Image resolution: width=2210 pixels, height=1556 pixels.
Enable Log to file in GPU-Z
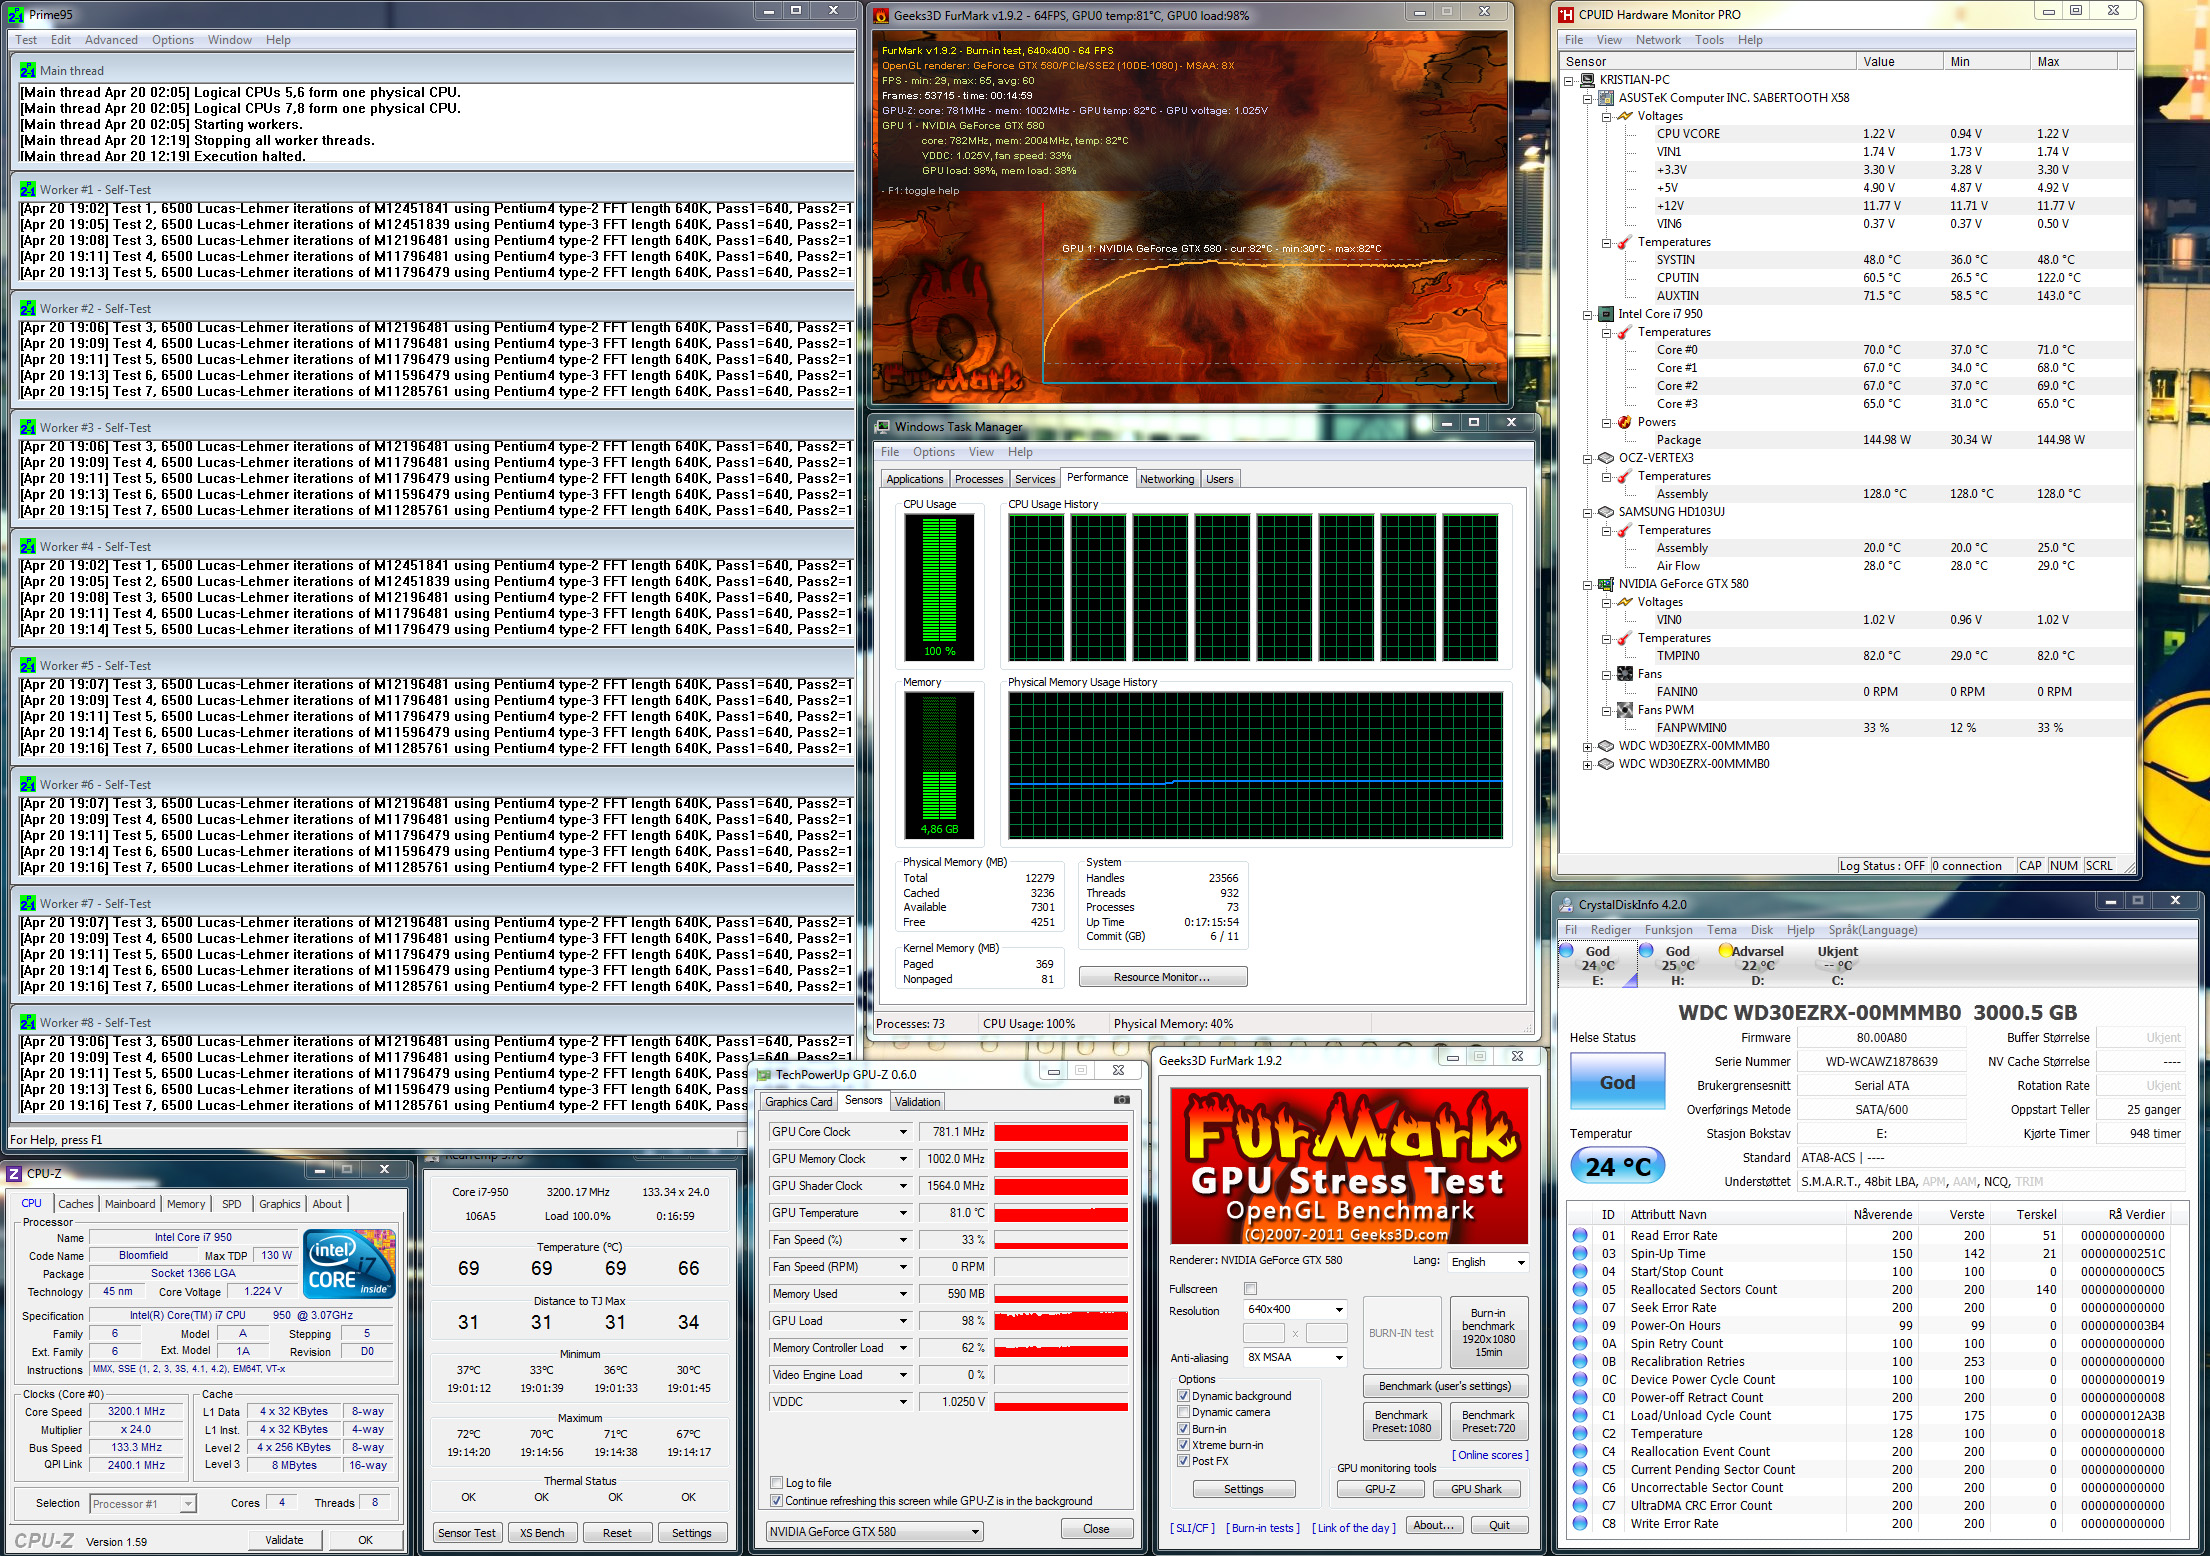(777, 1483)
